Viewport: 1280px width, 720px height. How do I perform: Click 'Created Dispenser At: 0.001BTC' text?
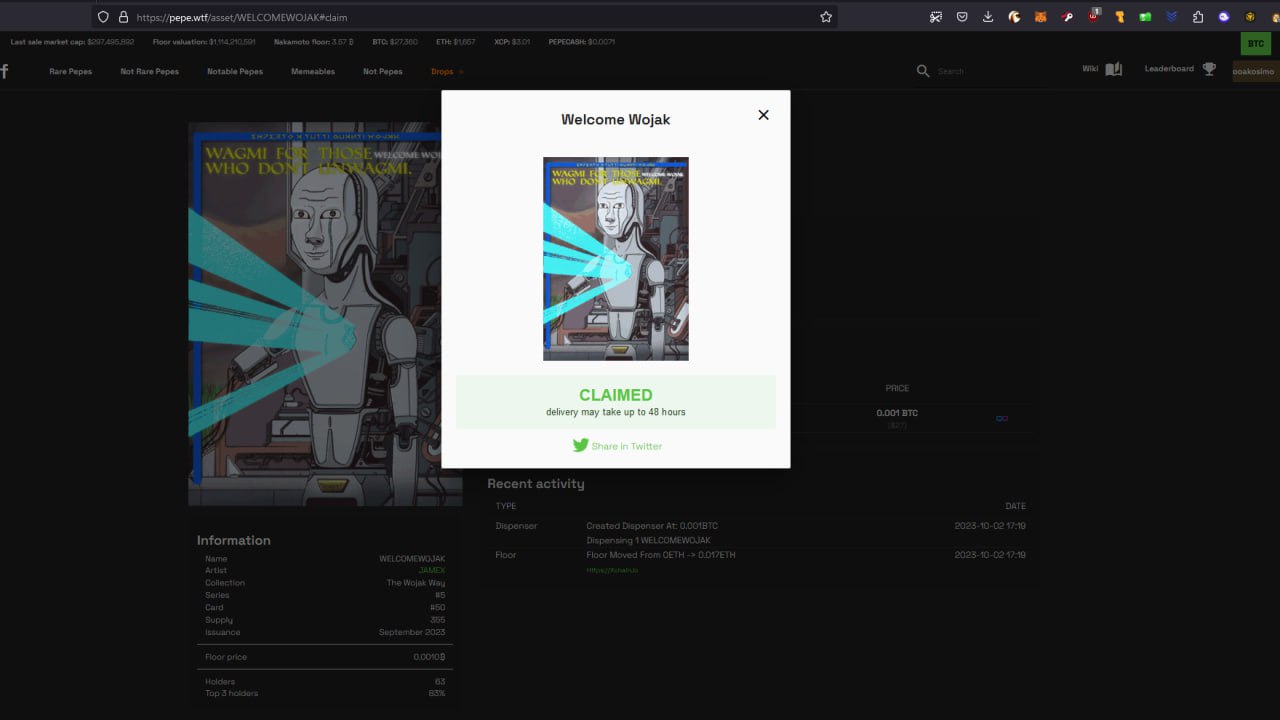652,526
